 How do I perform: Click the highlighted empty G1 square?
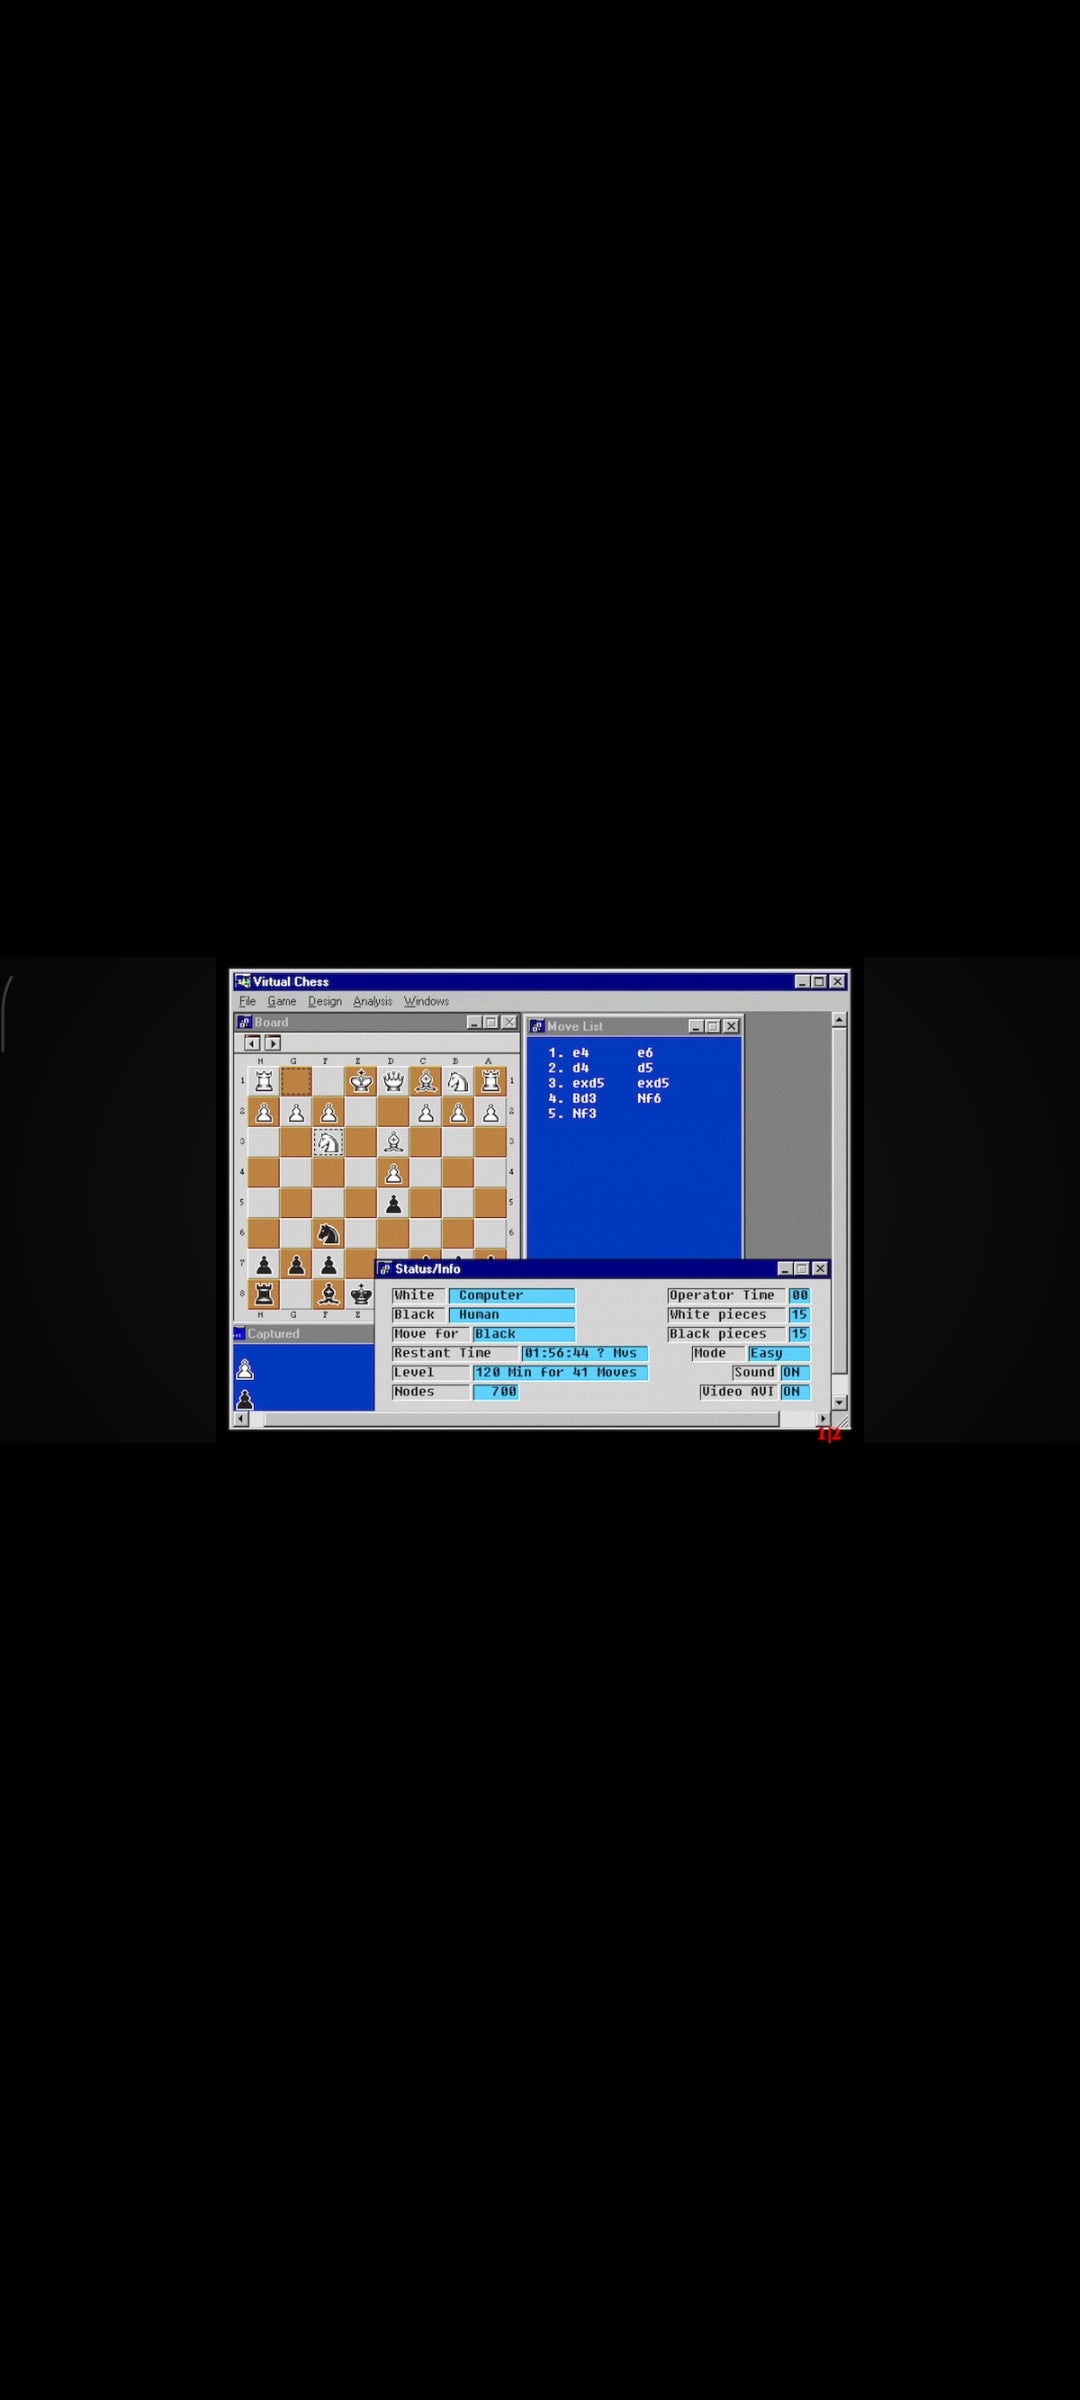tap(296, 1081)
